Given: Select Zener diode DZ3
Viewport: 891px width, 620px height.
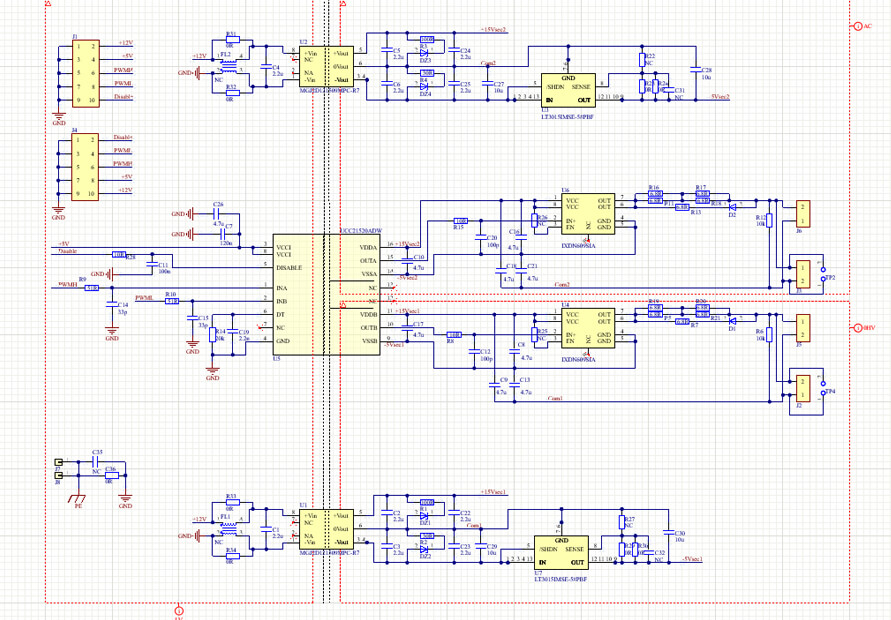Looking at the screenshot, I should pos(424,53).
